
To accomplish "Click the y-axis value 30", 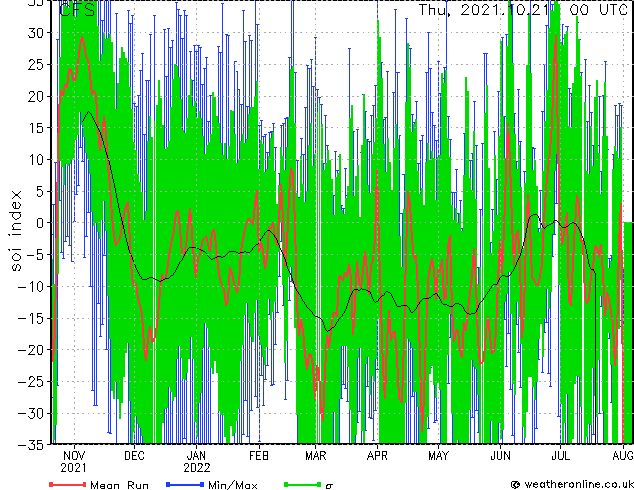I will tap(36, 33).
